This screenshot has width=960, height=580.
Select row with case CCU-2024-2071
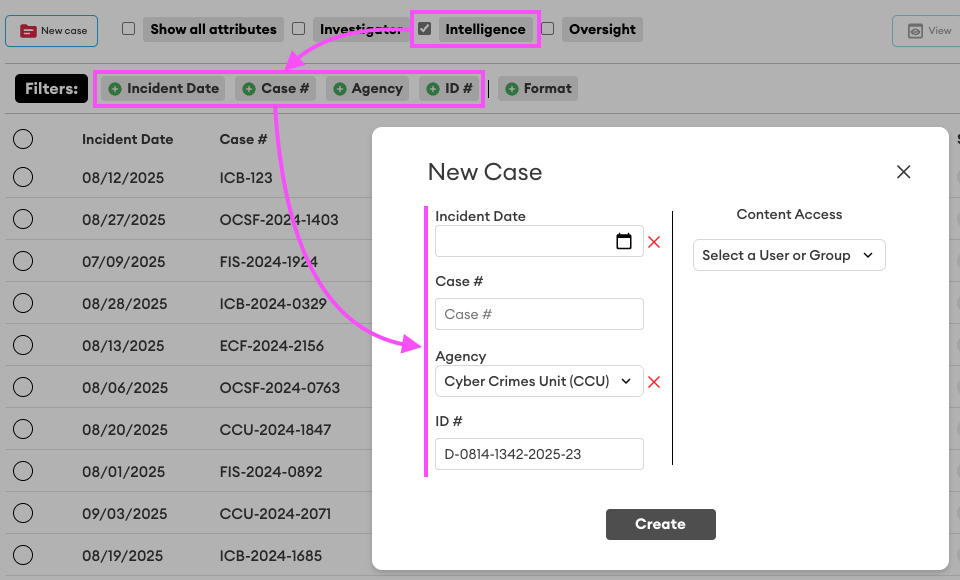point(23,513)
